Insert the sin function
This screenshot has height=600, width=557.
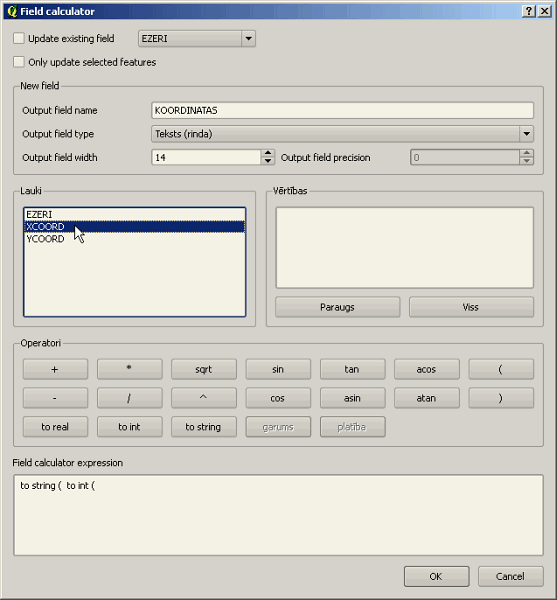(278, 369)
